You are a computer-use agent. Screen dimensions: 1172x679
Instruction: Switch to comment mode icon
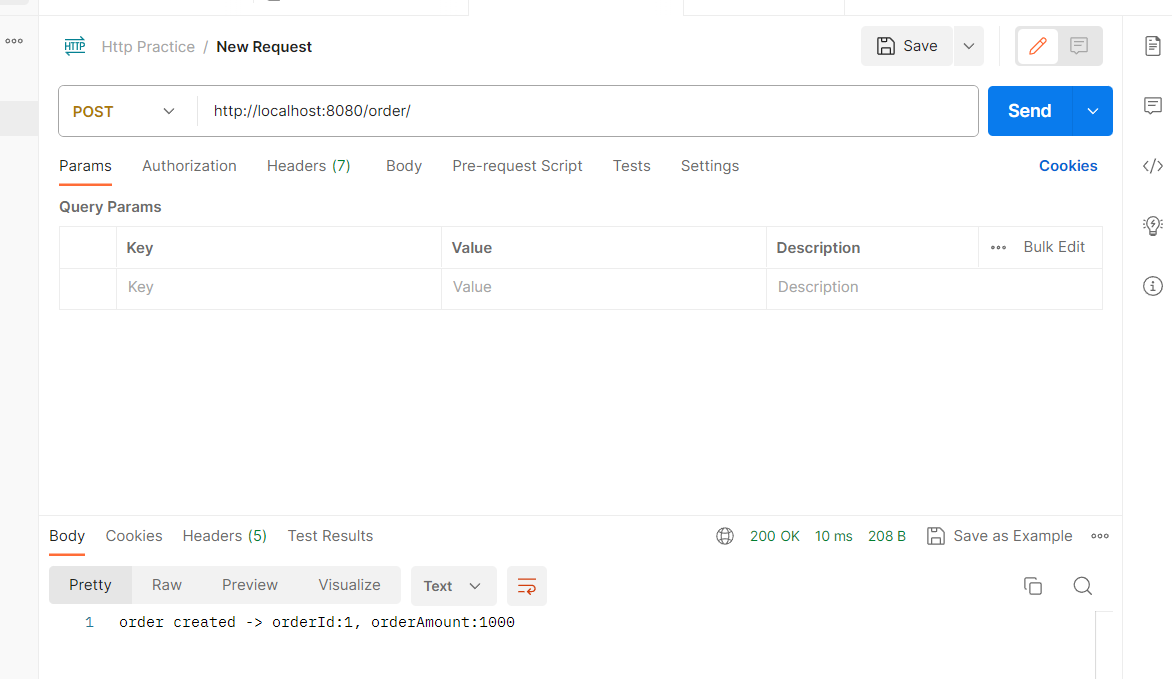[1079, 46]
